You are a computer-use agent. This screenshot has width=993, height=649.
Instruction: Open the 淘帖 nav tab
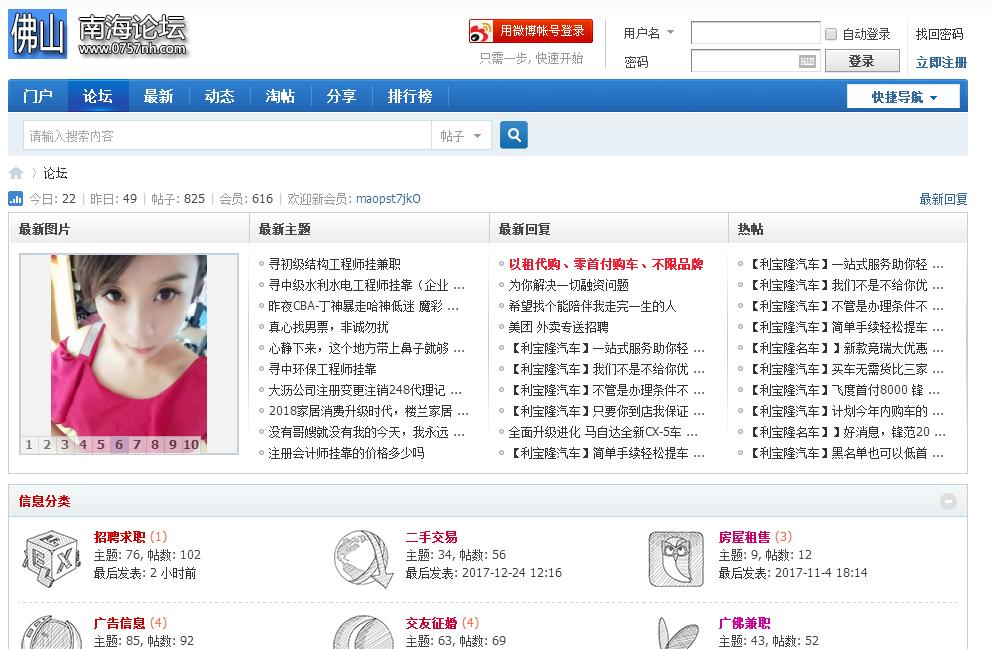click(x=280, y=96)
